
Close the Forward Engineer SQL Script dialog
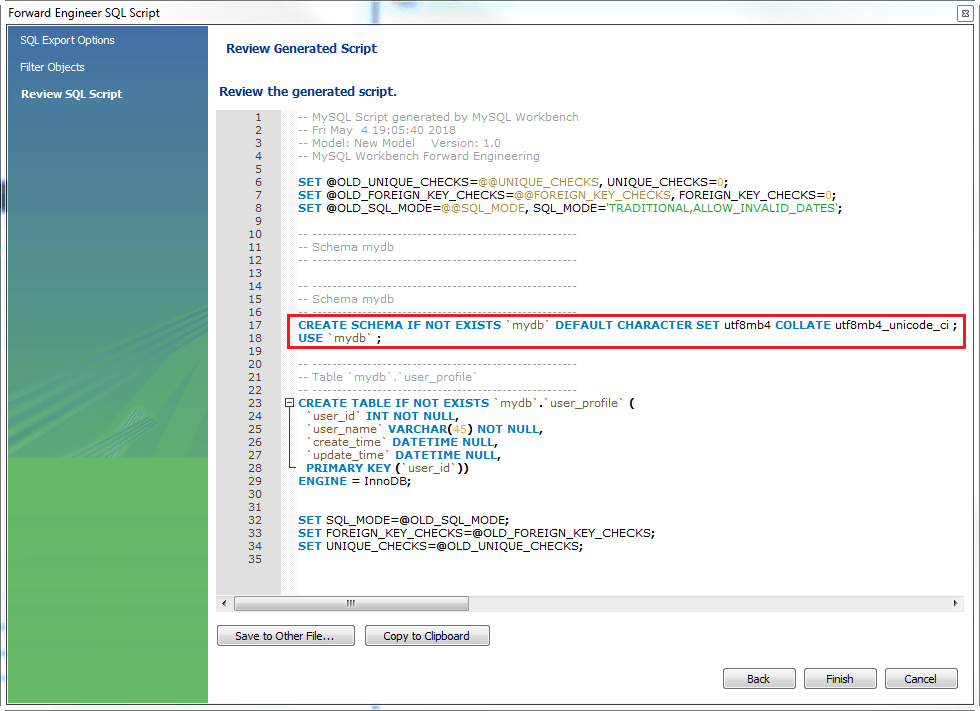coord(963,12)
